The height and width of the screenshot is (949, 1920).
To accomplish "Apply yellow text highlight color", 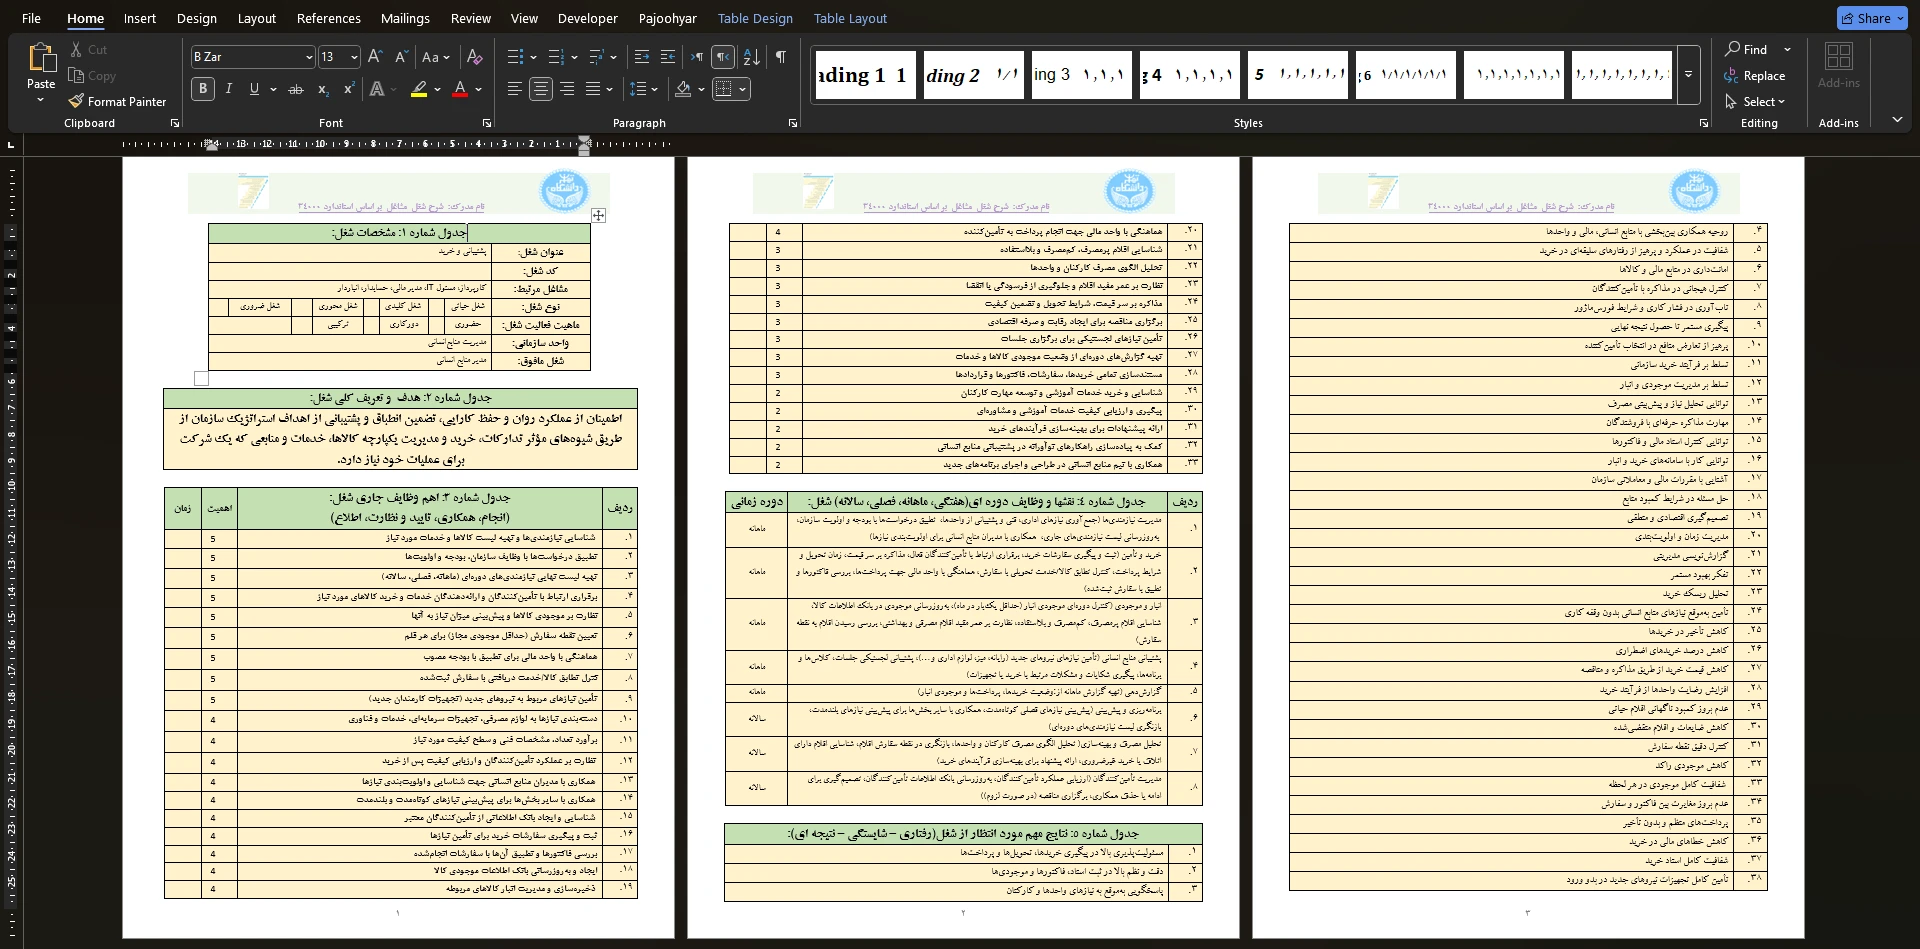I will pyautogui.click(x=419, y=89).
